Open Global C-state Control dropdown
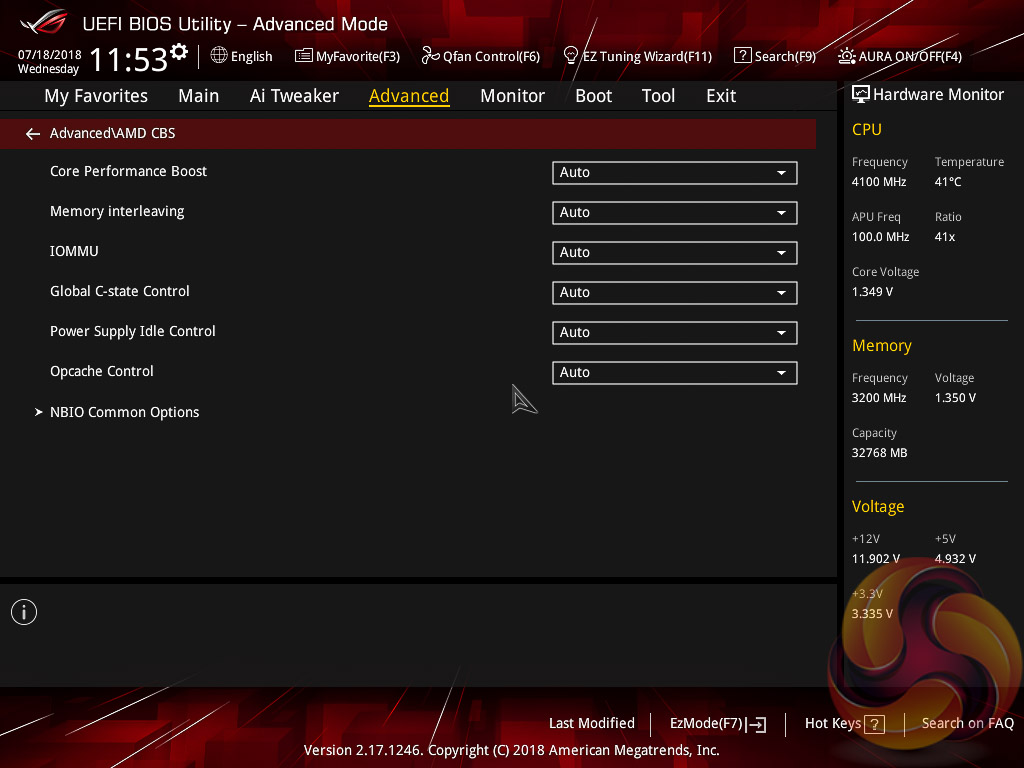Screen dimensions: 1024x768 click(675, 293)
